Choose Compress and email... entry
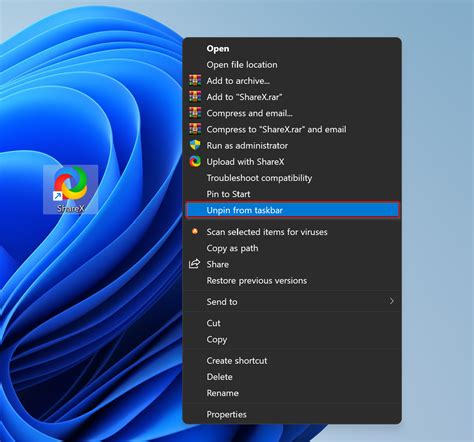 coord(292,113)
